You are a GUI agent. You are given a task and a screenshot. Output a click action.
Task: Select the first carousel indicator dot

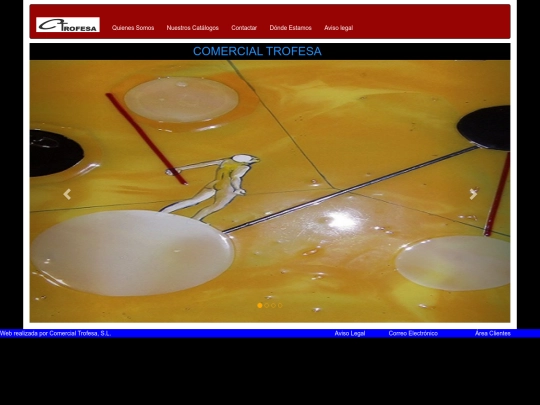pos(260,305)
